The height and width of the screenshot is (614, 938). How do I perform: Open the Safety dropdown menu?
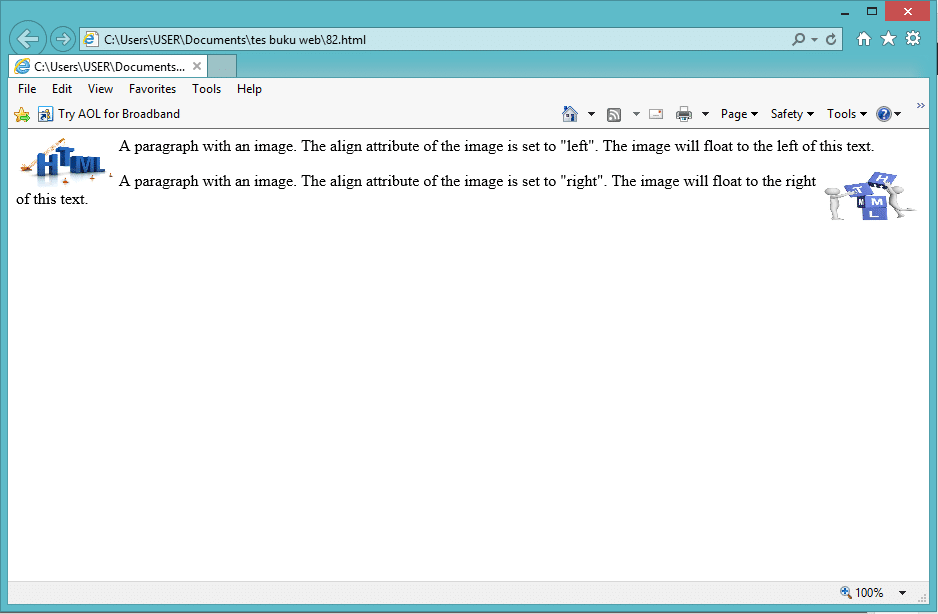790,114
